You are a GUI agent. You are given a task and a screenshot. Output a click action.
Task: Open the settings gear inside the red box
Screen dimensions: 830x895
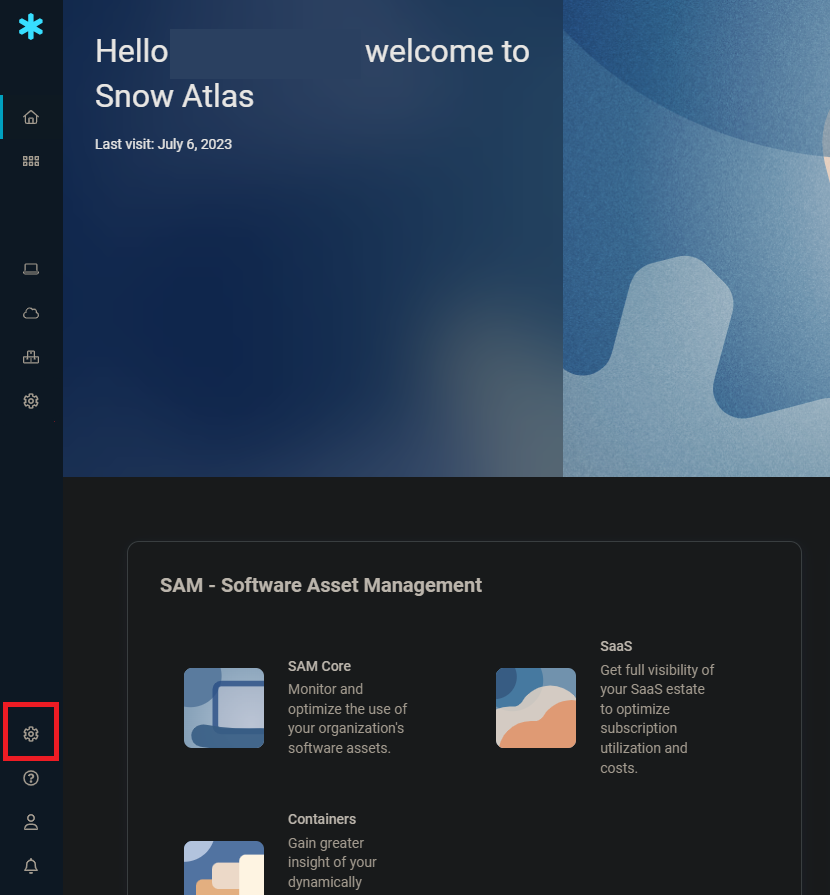pyautogui.click(x=31, y=734)
